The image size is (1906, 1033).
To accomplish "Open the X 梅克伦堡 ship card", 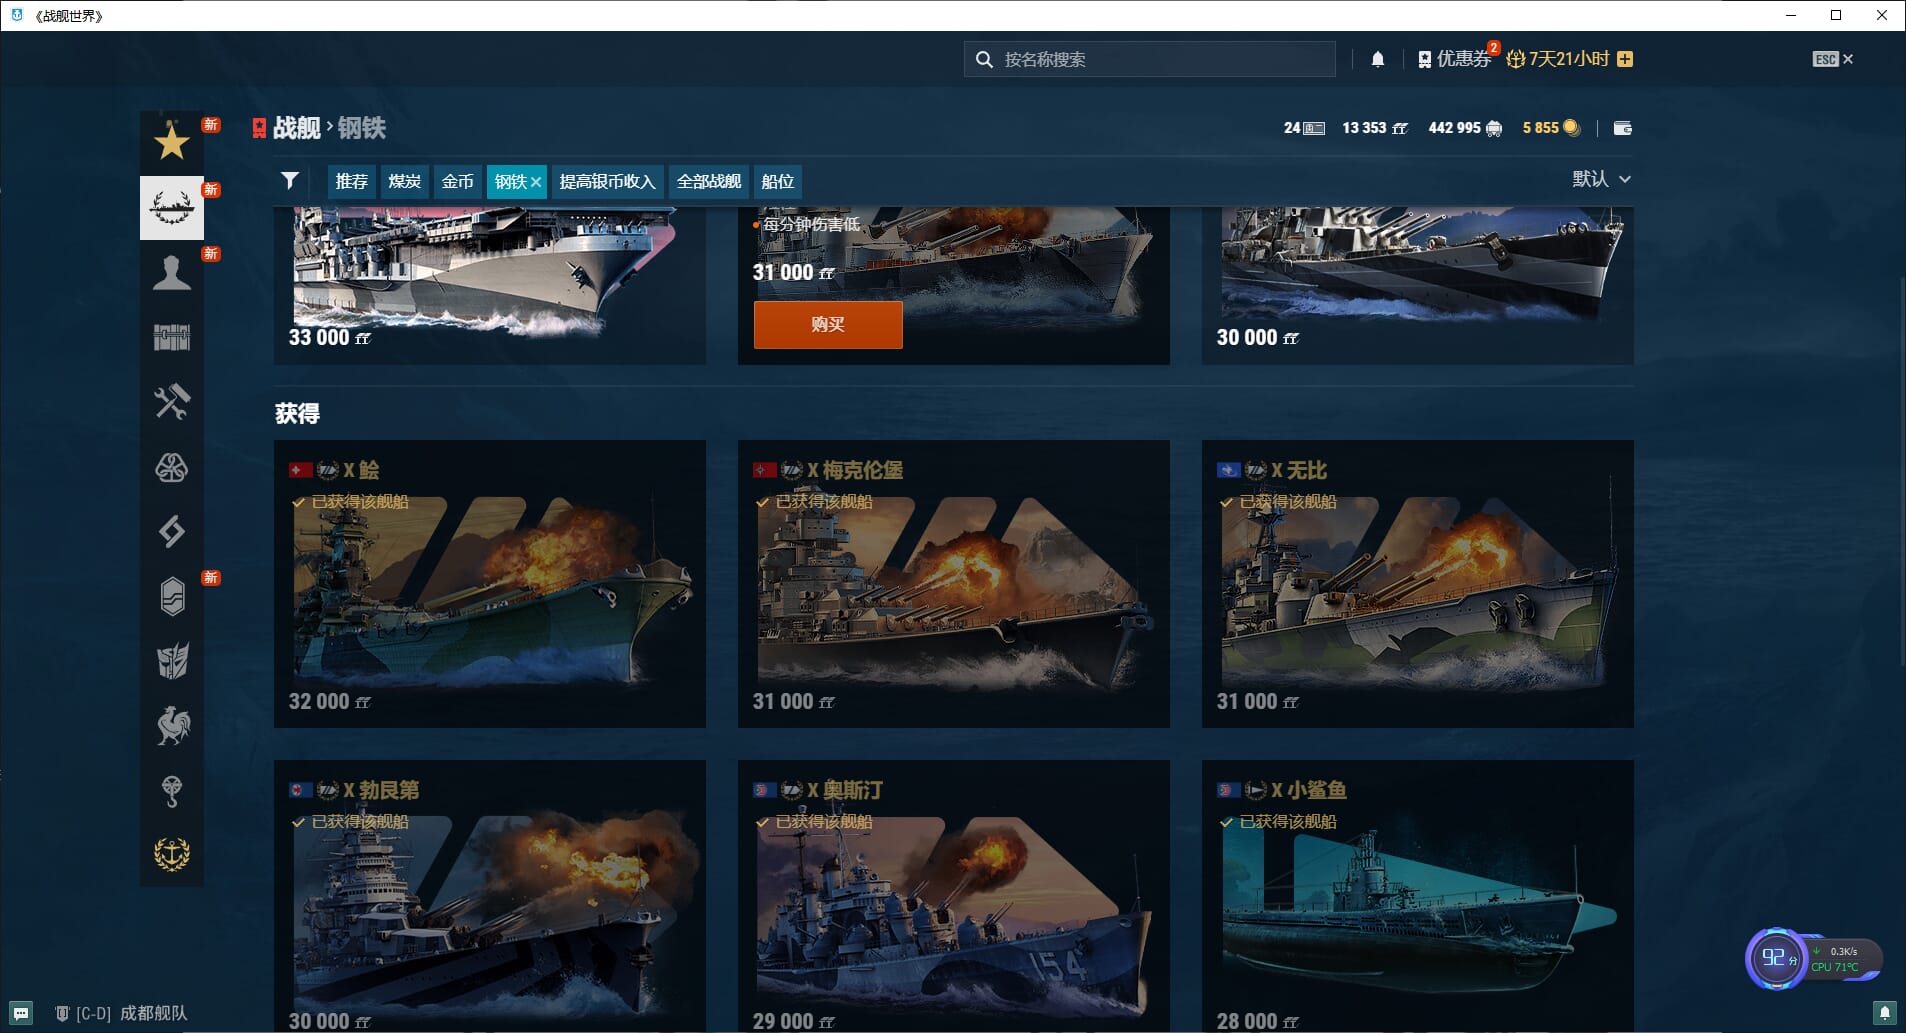I will [x=953, y=584].
